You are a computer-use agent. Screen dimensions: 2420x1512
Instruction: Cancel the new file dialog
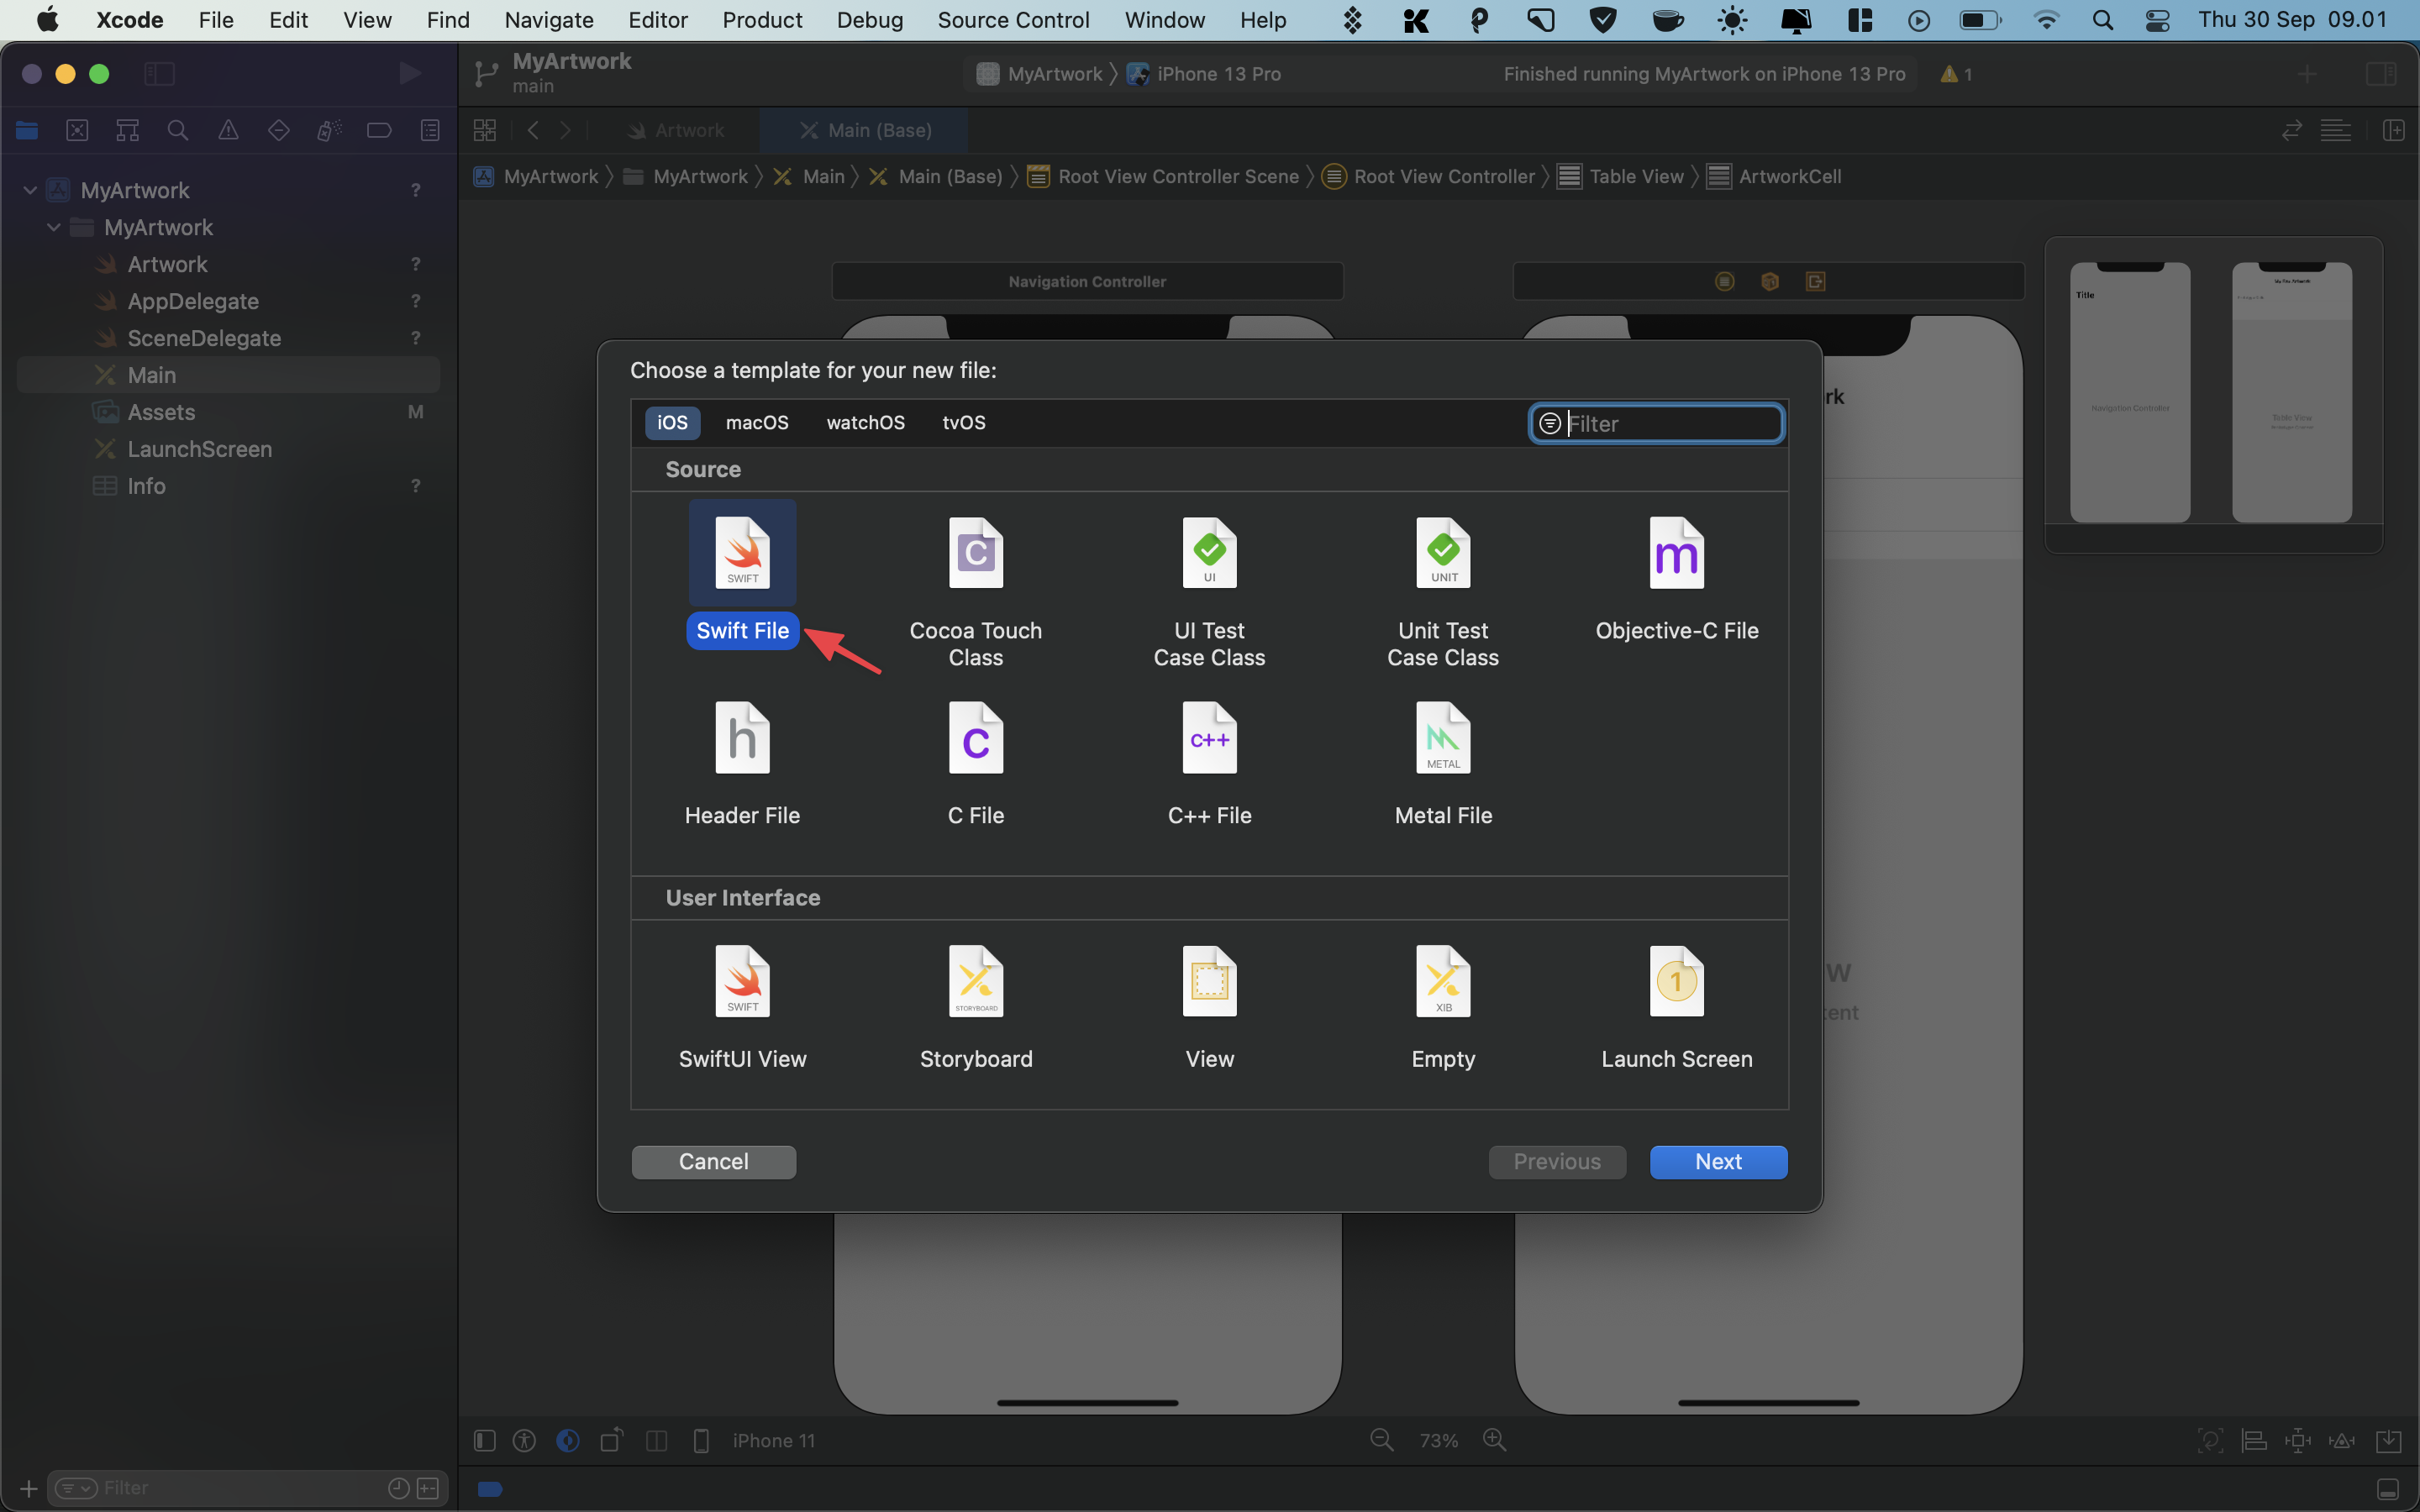coord(713,1161)
